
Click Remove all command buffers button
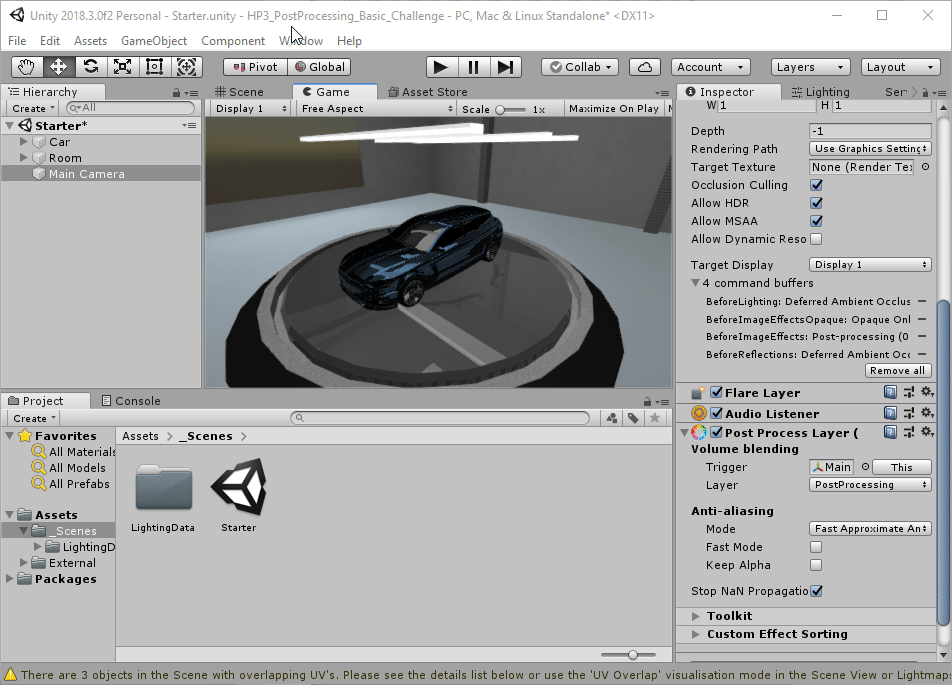[898, 371]
